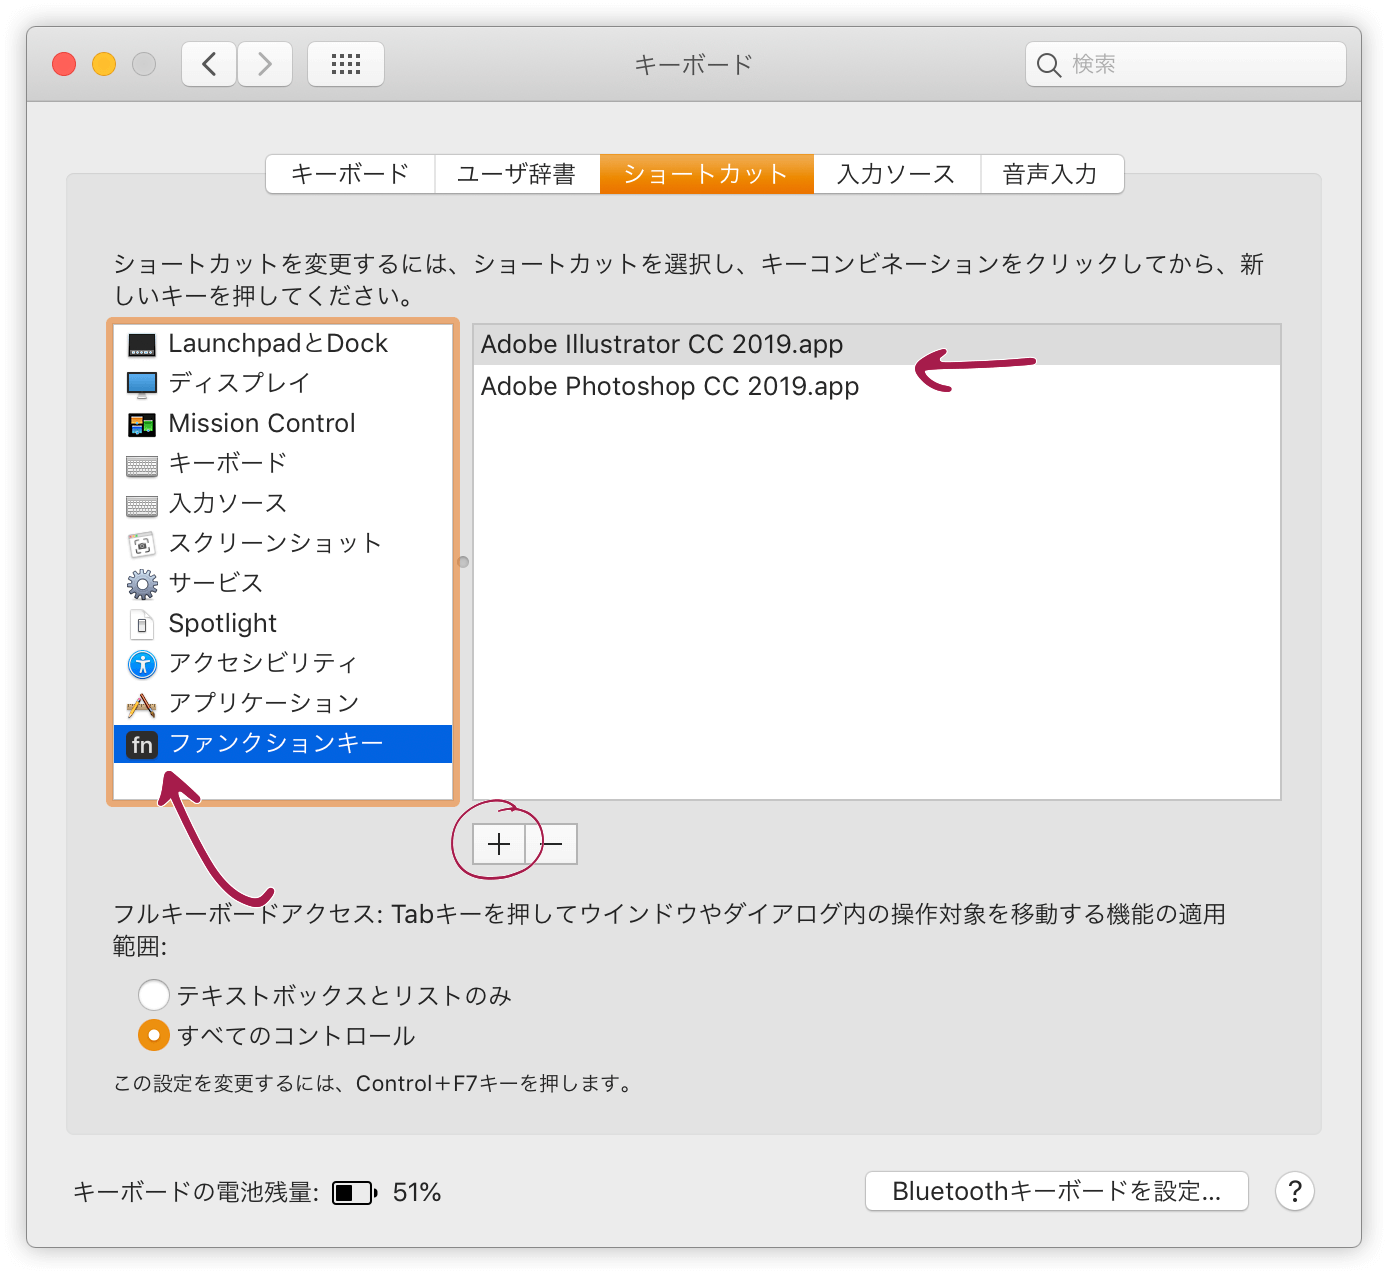The height and width of the screenshot is (1275, 1389).
Task: Click the fn ファンクションキー icon
Action: pos(142,745)
